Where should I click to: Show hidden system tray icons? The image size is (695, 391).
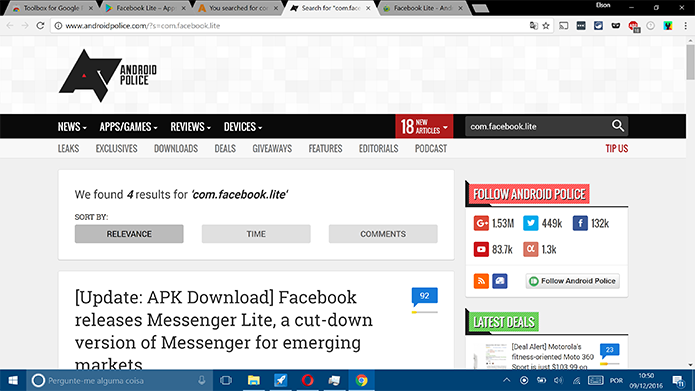click(507, 380)
